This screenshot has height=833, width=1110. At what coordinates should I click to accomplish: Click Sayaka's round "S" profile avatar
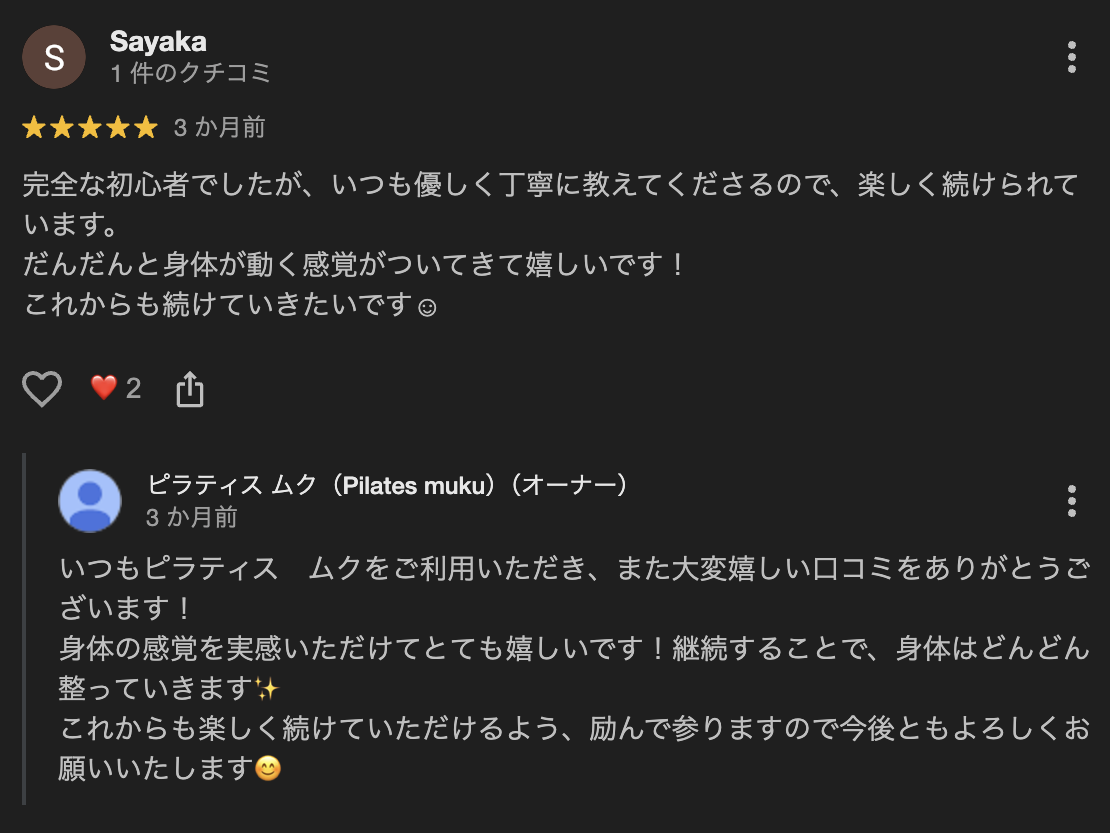pyautogui.click(x=54, y=57)
